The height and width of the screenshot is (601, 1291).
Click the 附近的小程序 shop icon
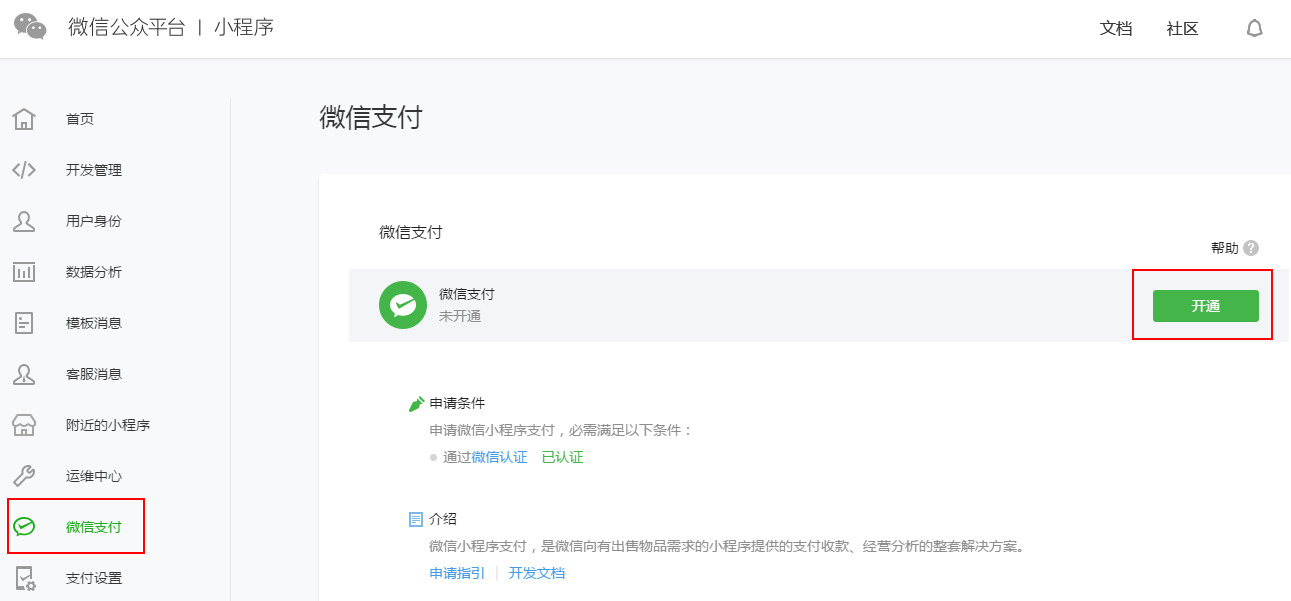click(23, 424)
